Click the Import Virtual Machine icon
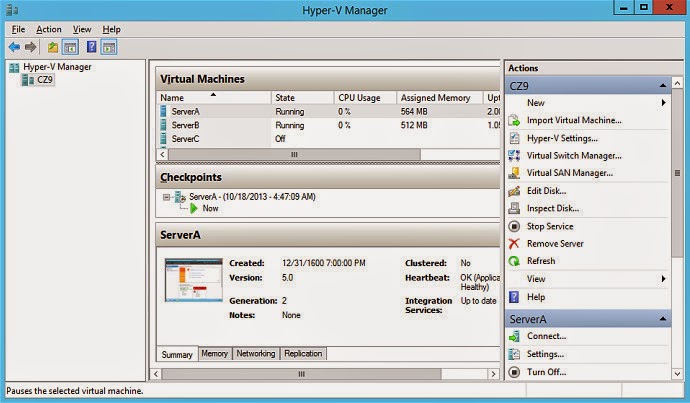 coord(514,120)
